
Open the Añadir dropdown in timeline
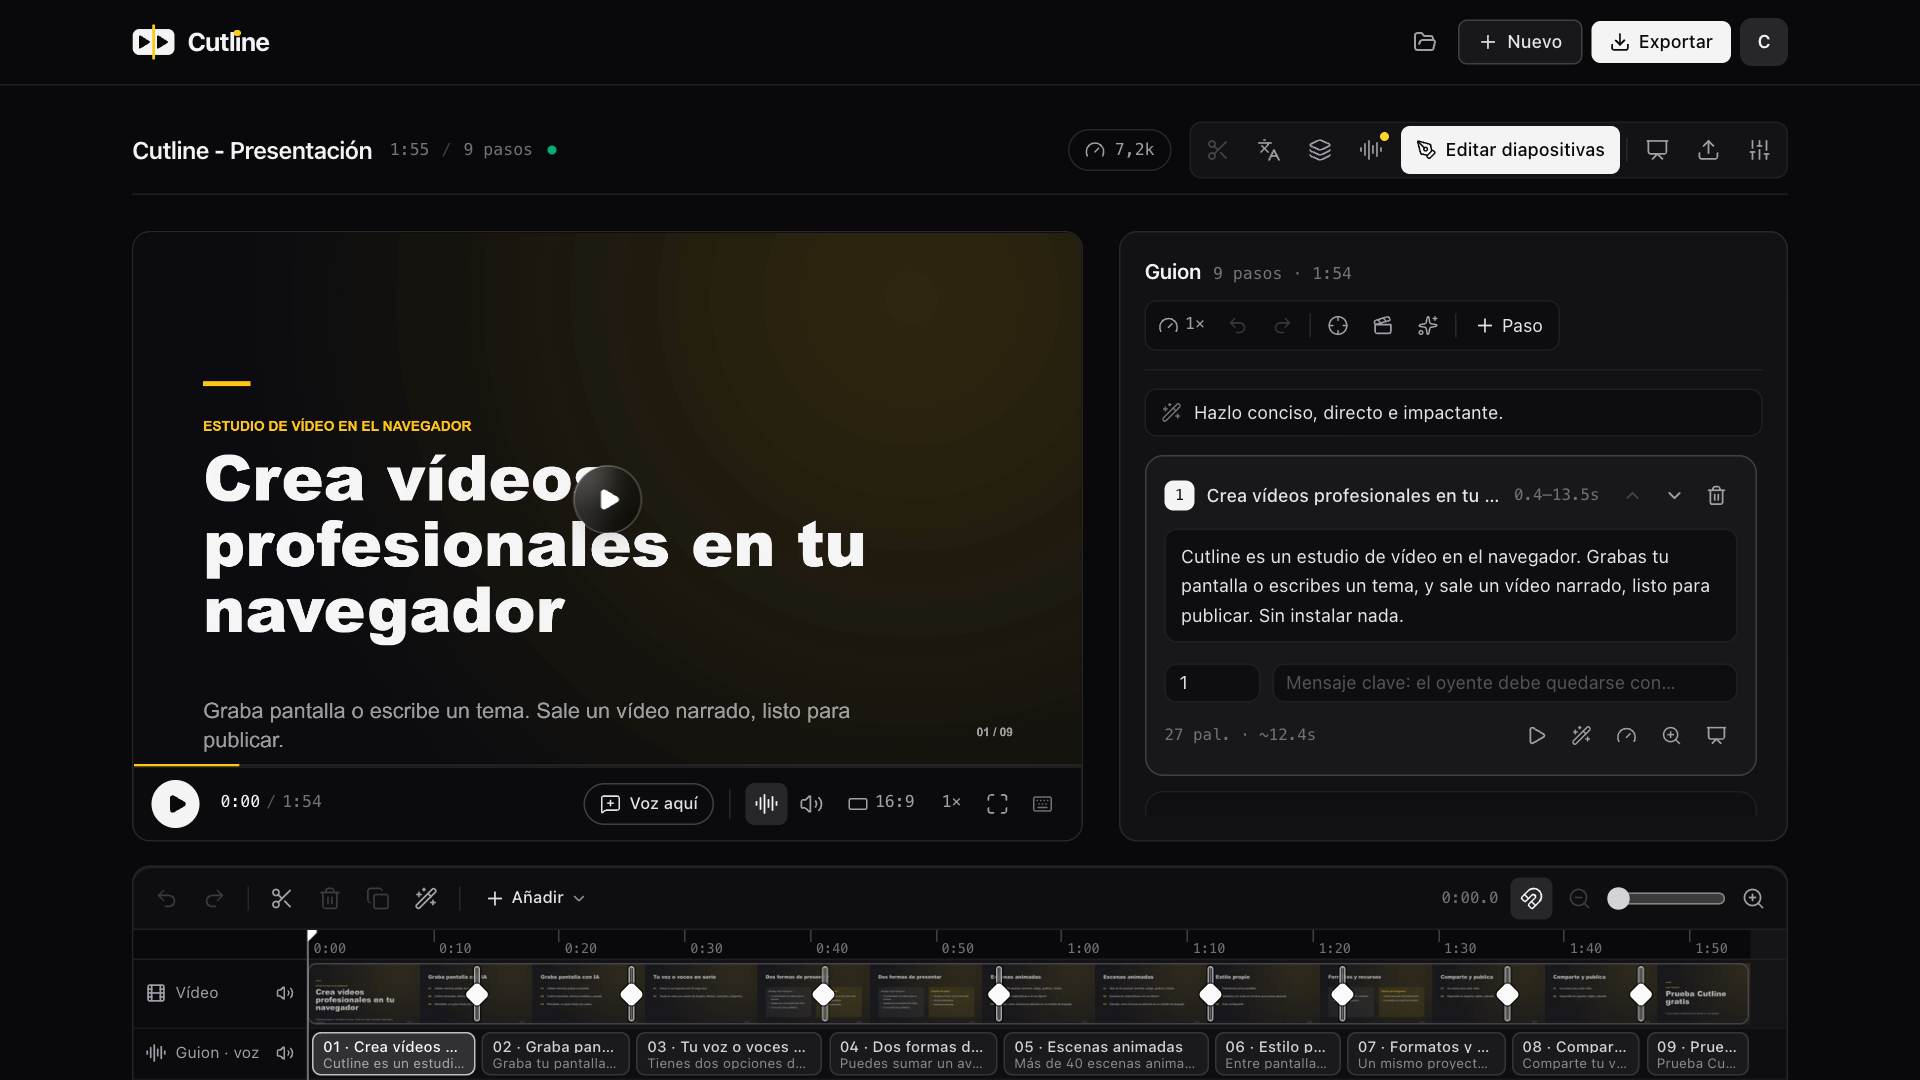(x=535, y=899)
